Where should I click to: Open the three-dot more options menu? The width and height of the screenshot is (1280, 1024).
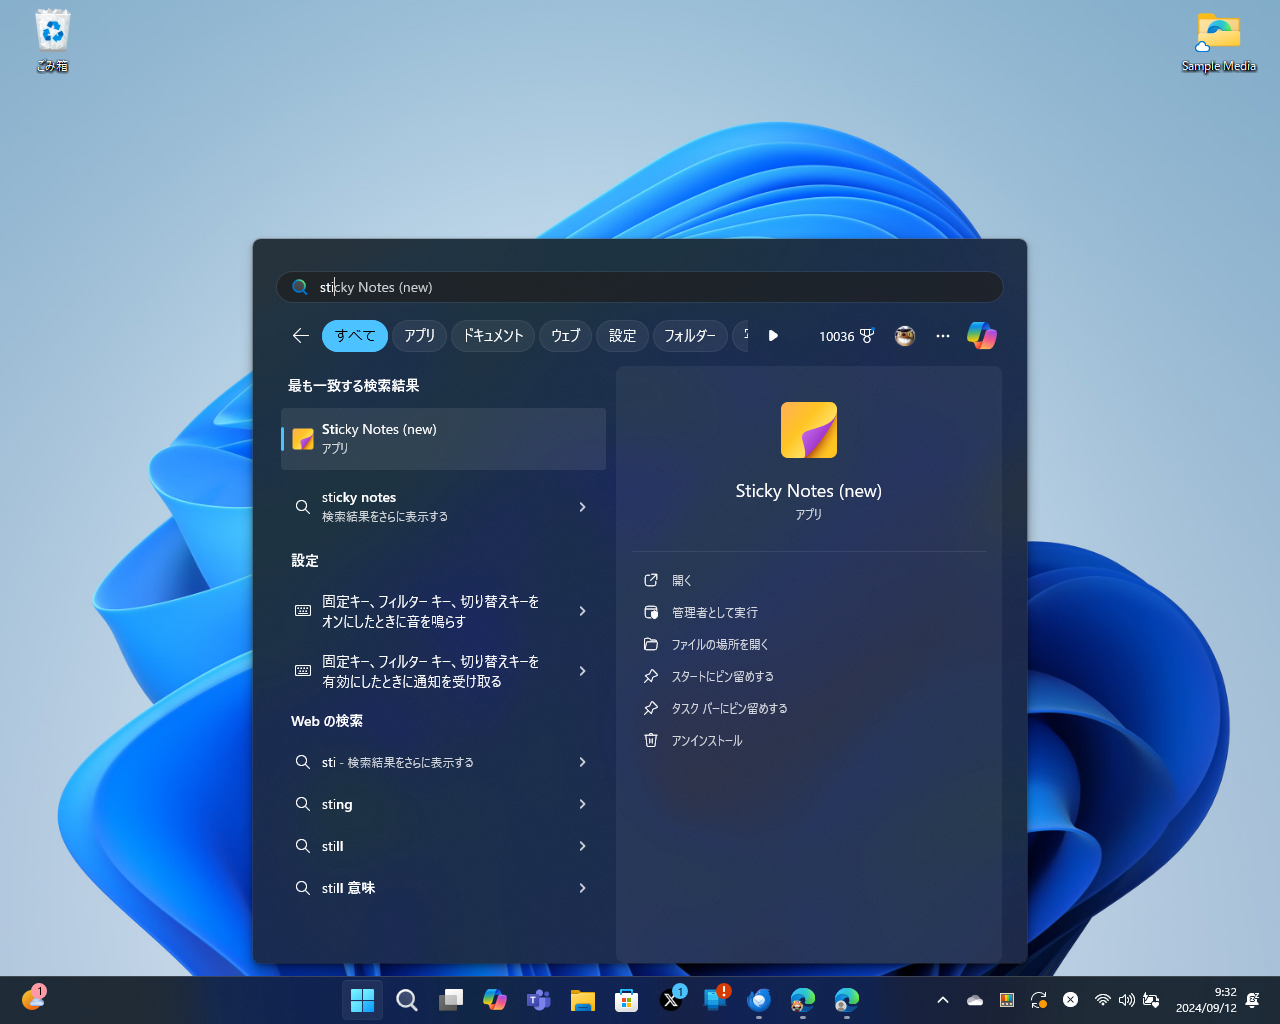pyautogui.click(x=943, y=336)
